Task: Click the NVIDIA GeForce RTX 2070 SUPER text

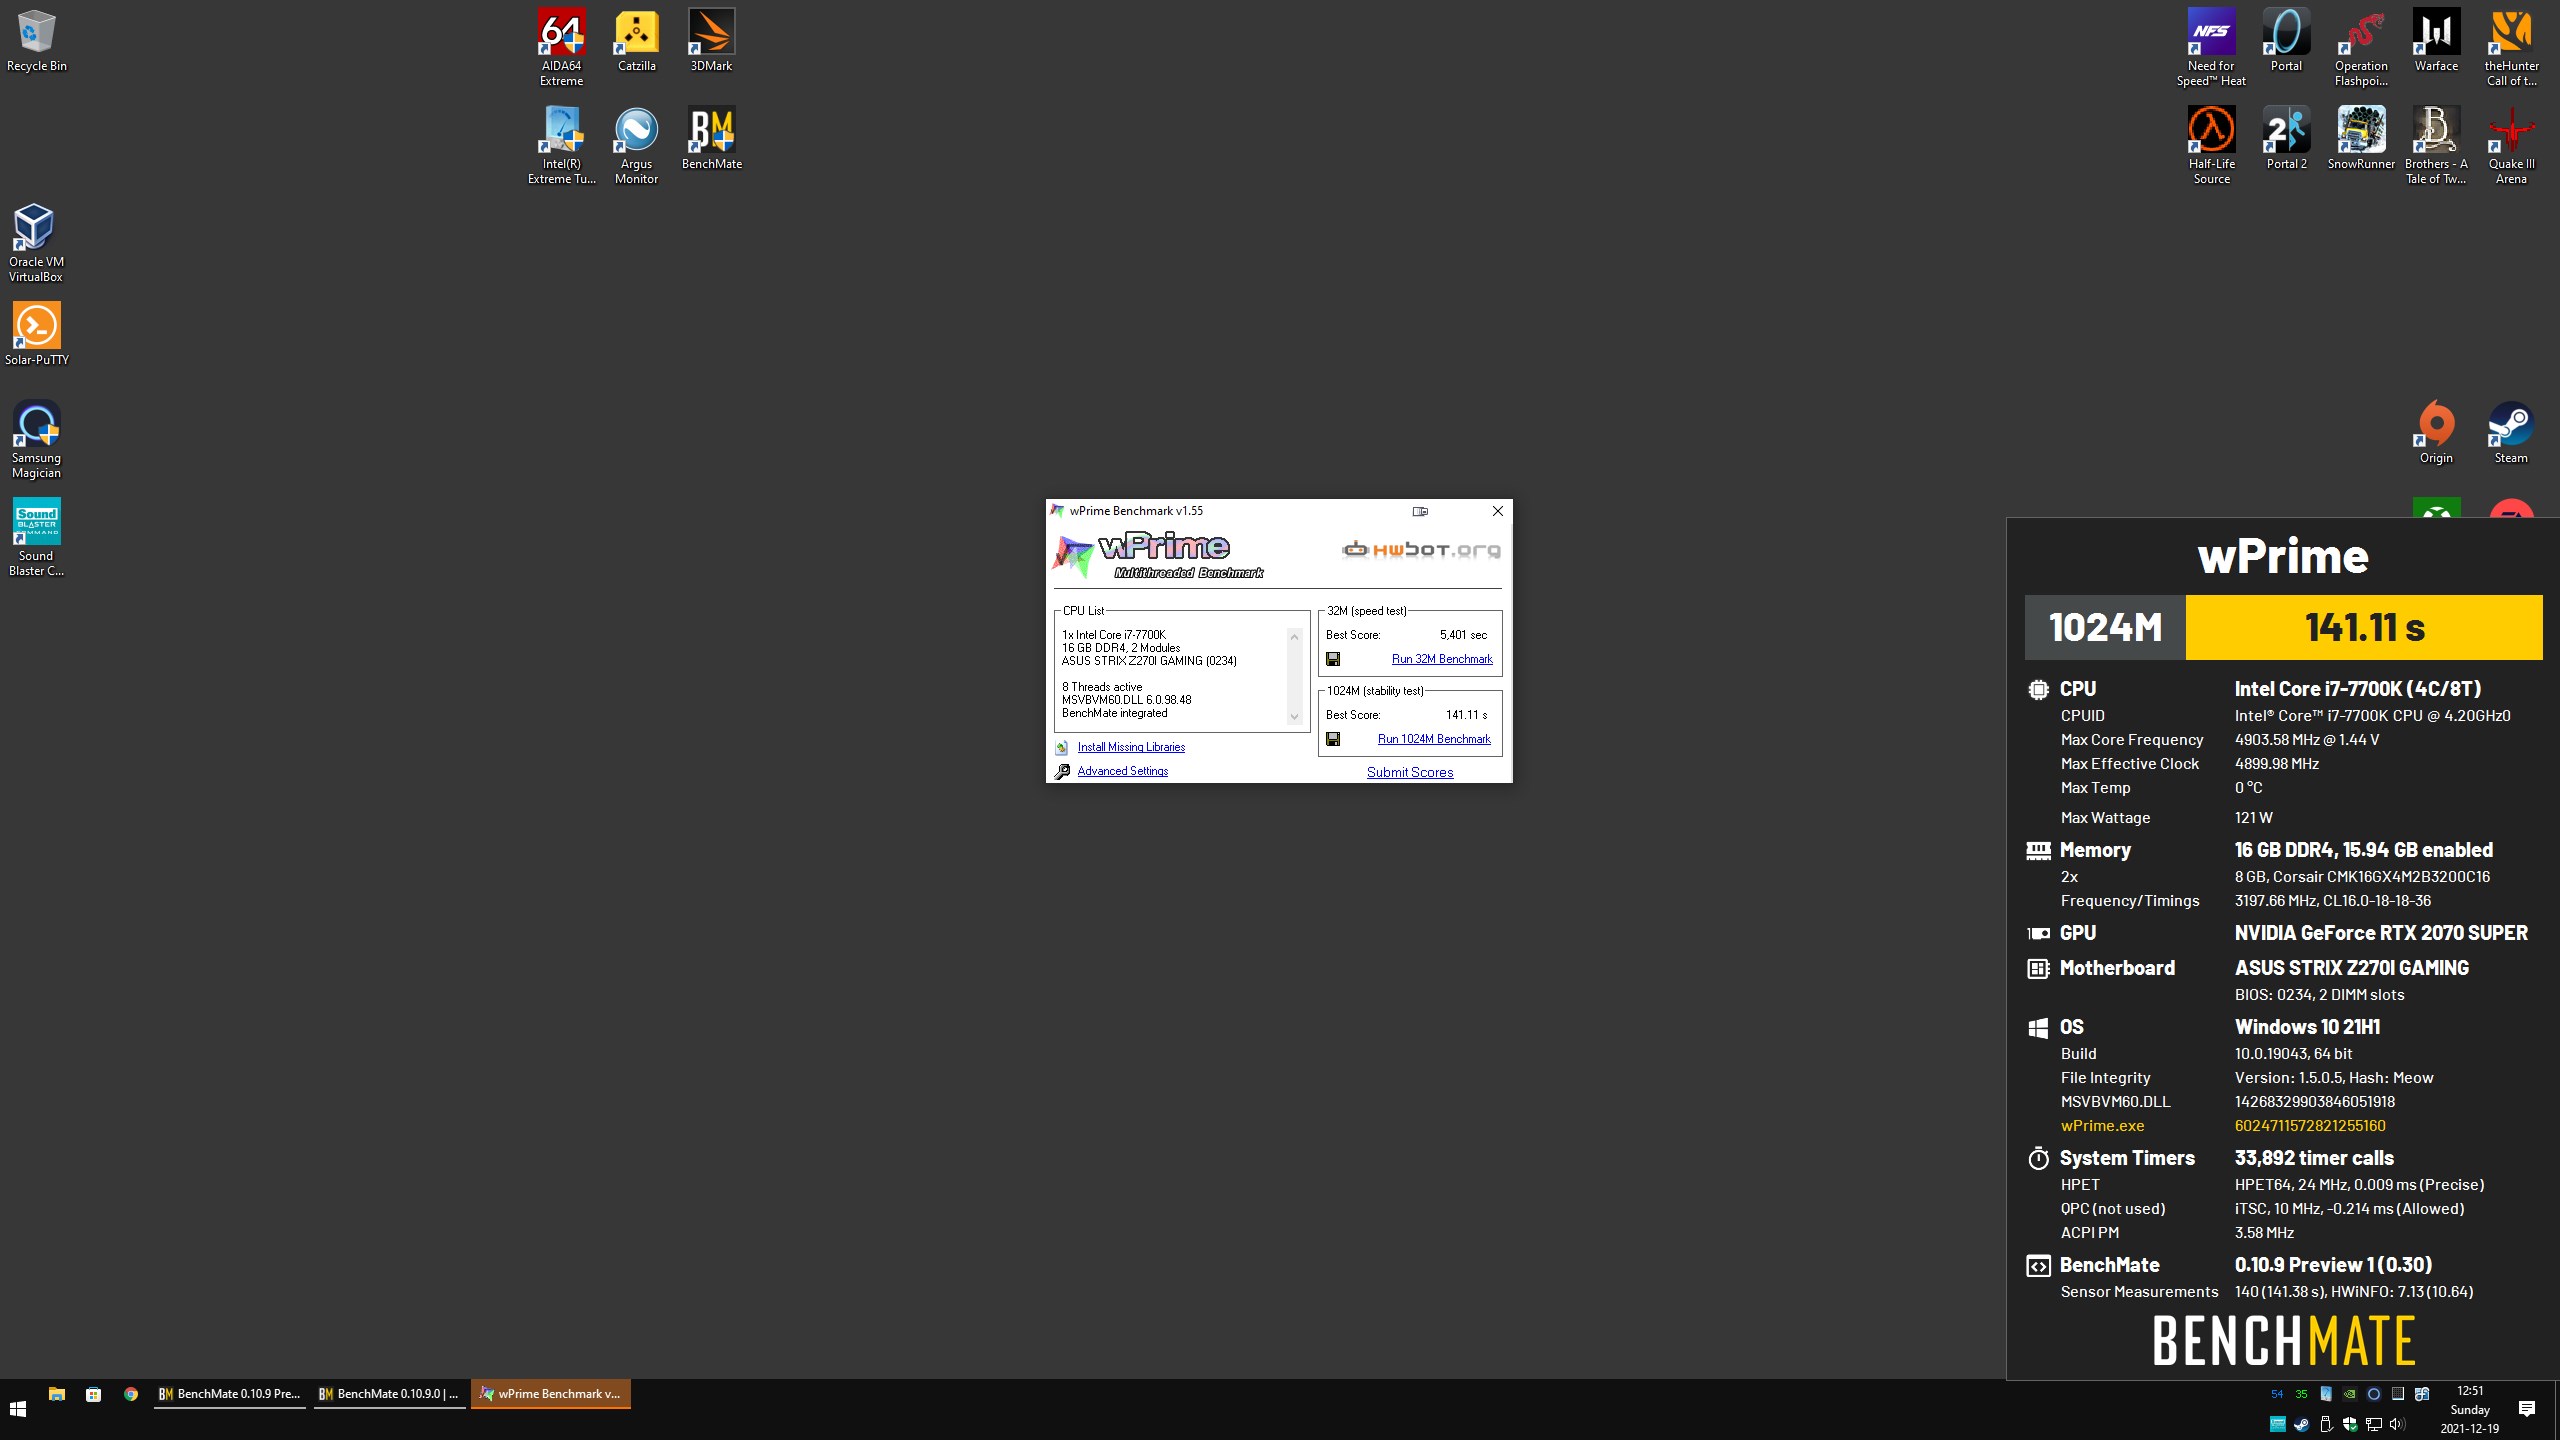Action: click(x=2381, y=933)
